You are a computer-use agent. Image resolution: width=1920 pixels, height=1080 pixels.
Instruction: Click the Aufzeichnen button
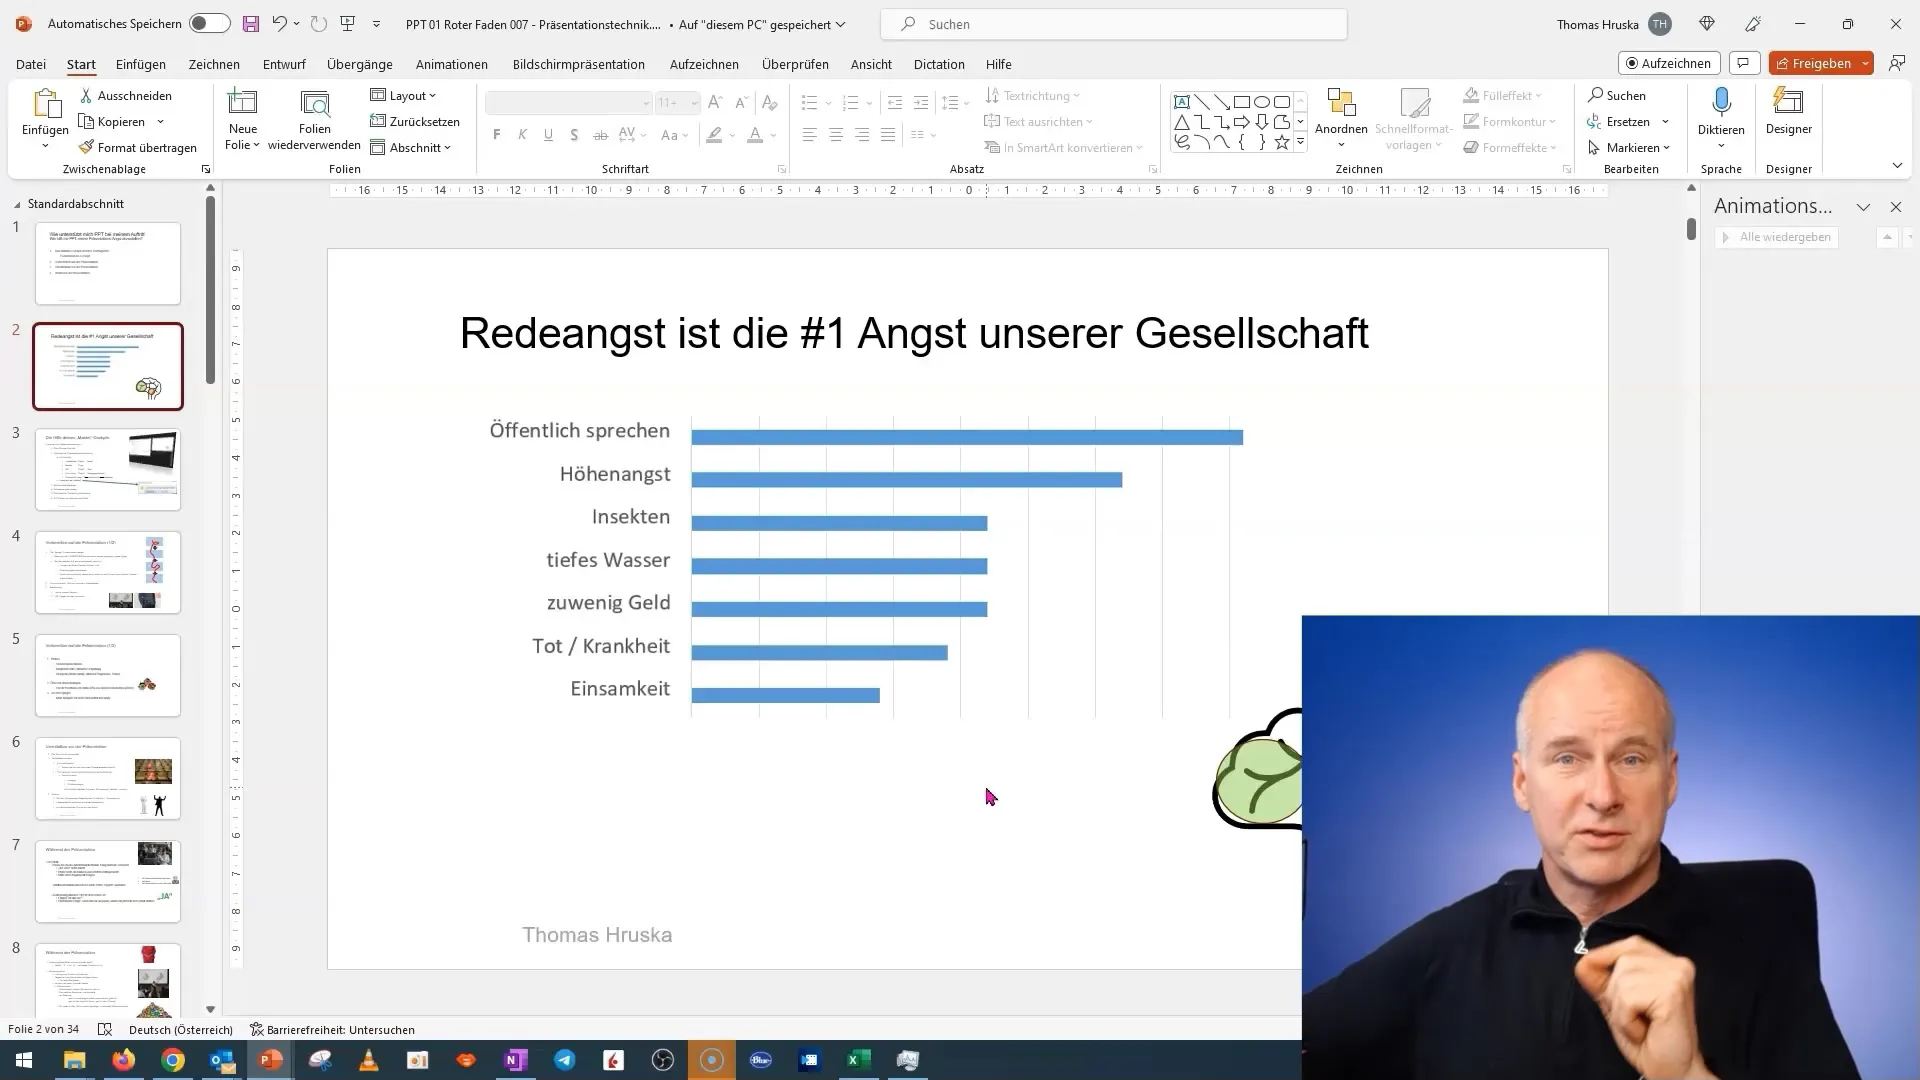click(1669, 63)
